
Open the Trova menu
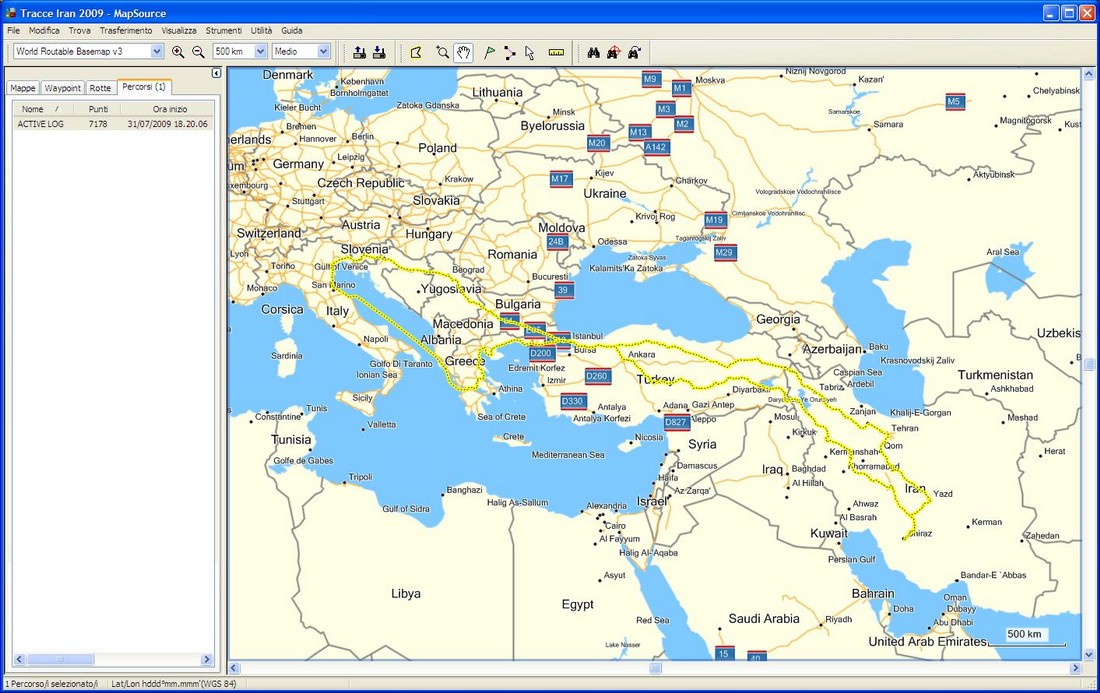(79, 31)
